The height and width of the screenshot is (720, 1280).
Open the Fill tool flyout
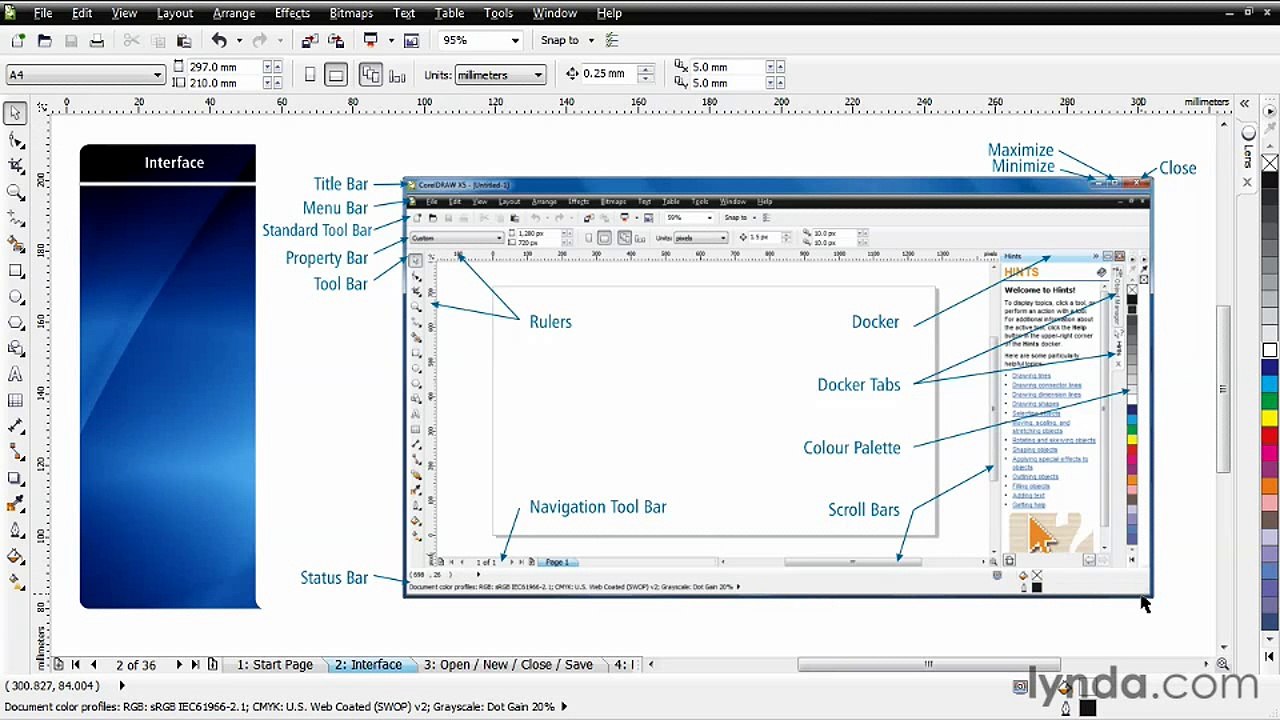[16, 557]
